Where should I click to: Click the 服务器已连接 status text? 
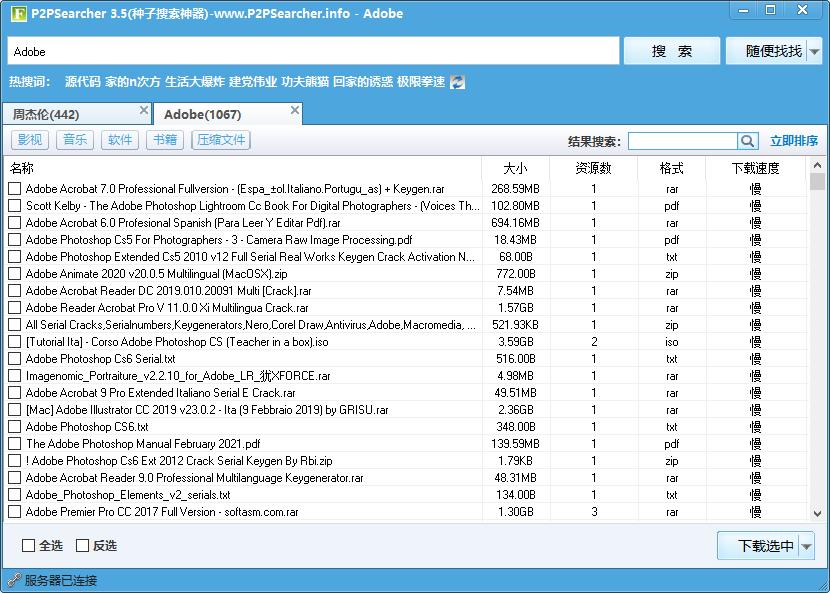61,581
